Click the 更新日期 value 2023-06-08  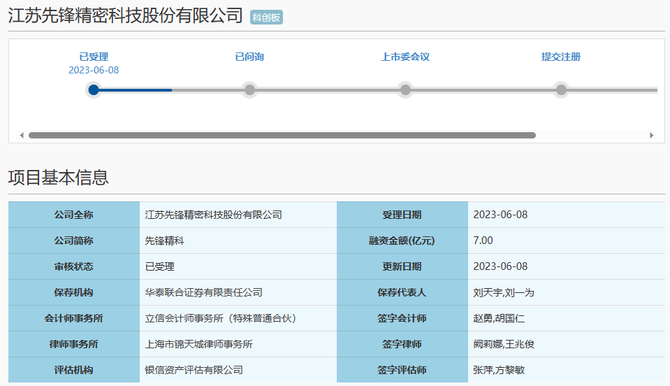click(500, 266)
